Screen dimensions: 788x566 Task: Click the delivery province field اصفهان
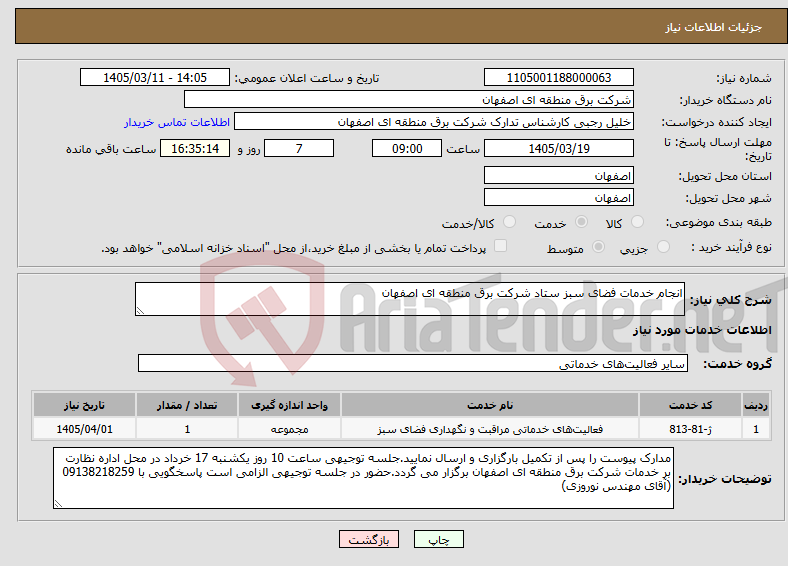tap(558, 175)
